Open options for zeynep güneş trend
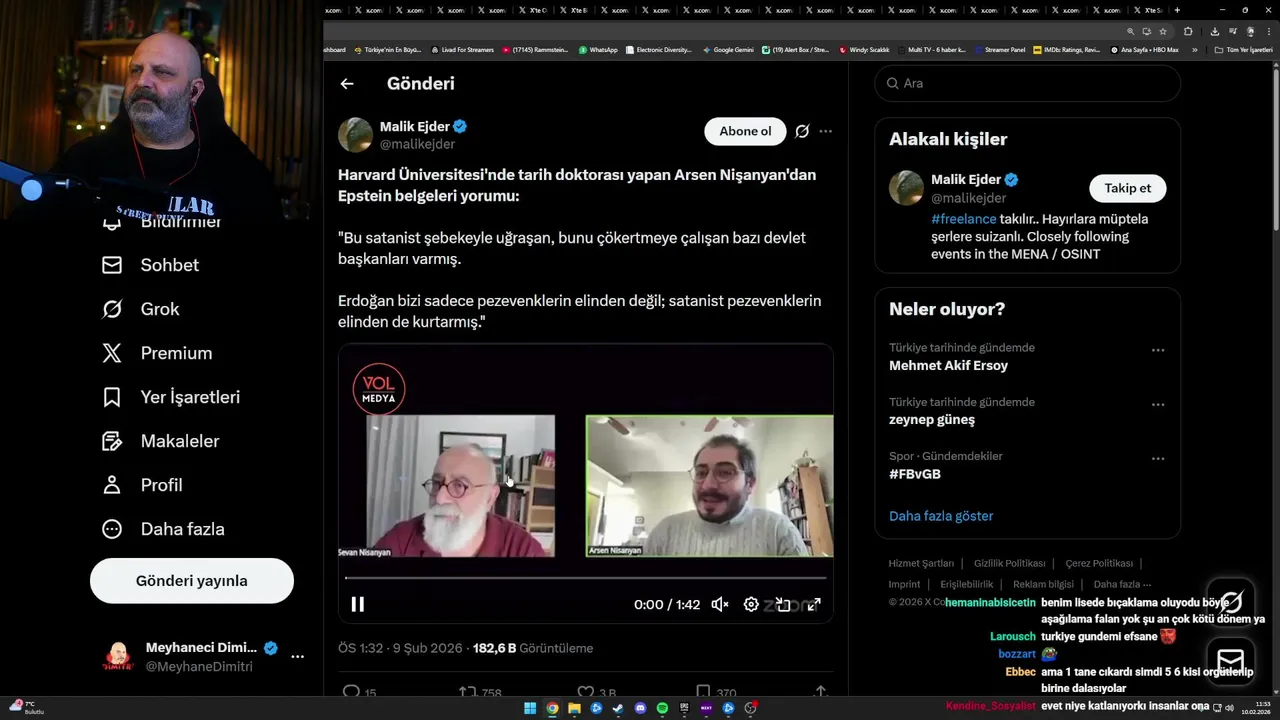The width and height of the screenshot is (1280, 720). click(1158, 404)
